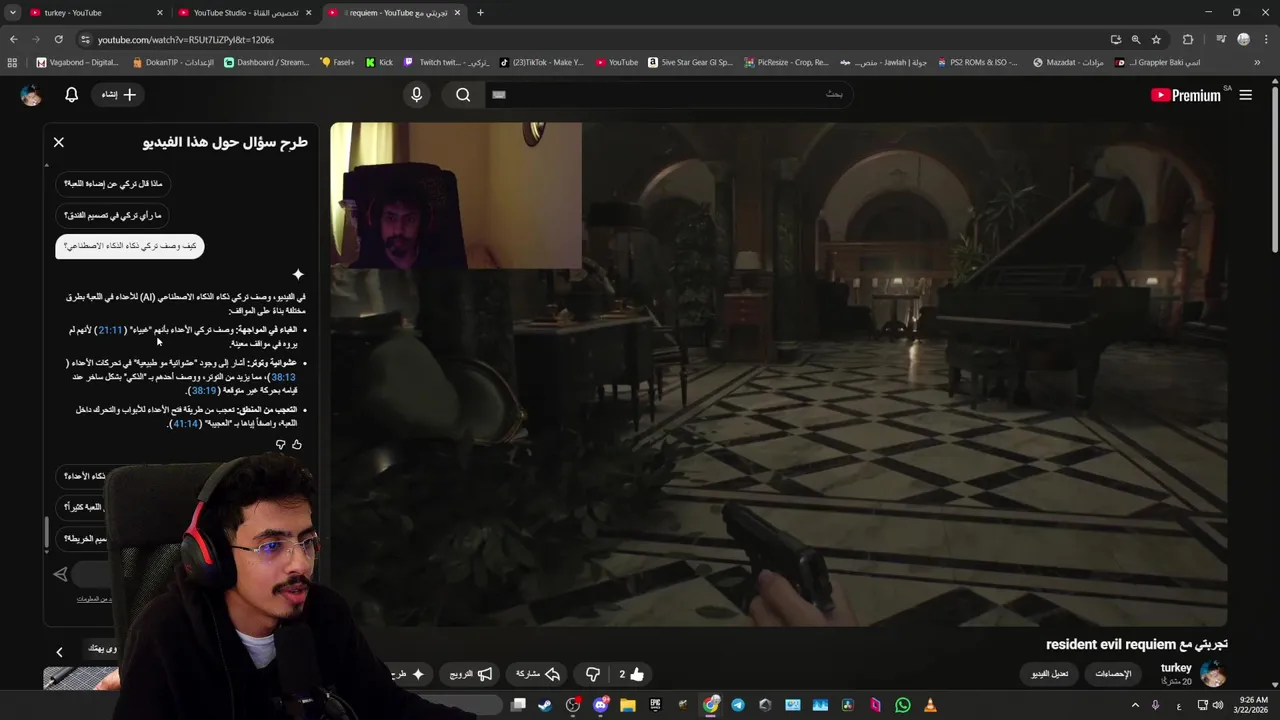
Task: Select the AI description question chip
Action: (x=130, y=246)
